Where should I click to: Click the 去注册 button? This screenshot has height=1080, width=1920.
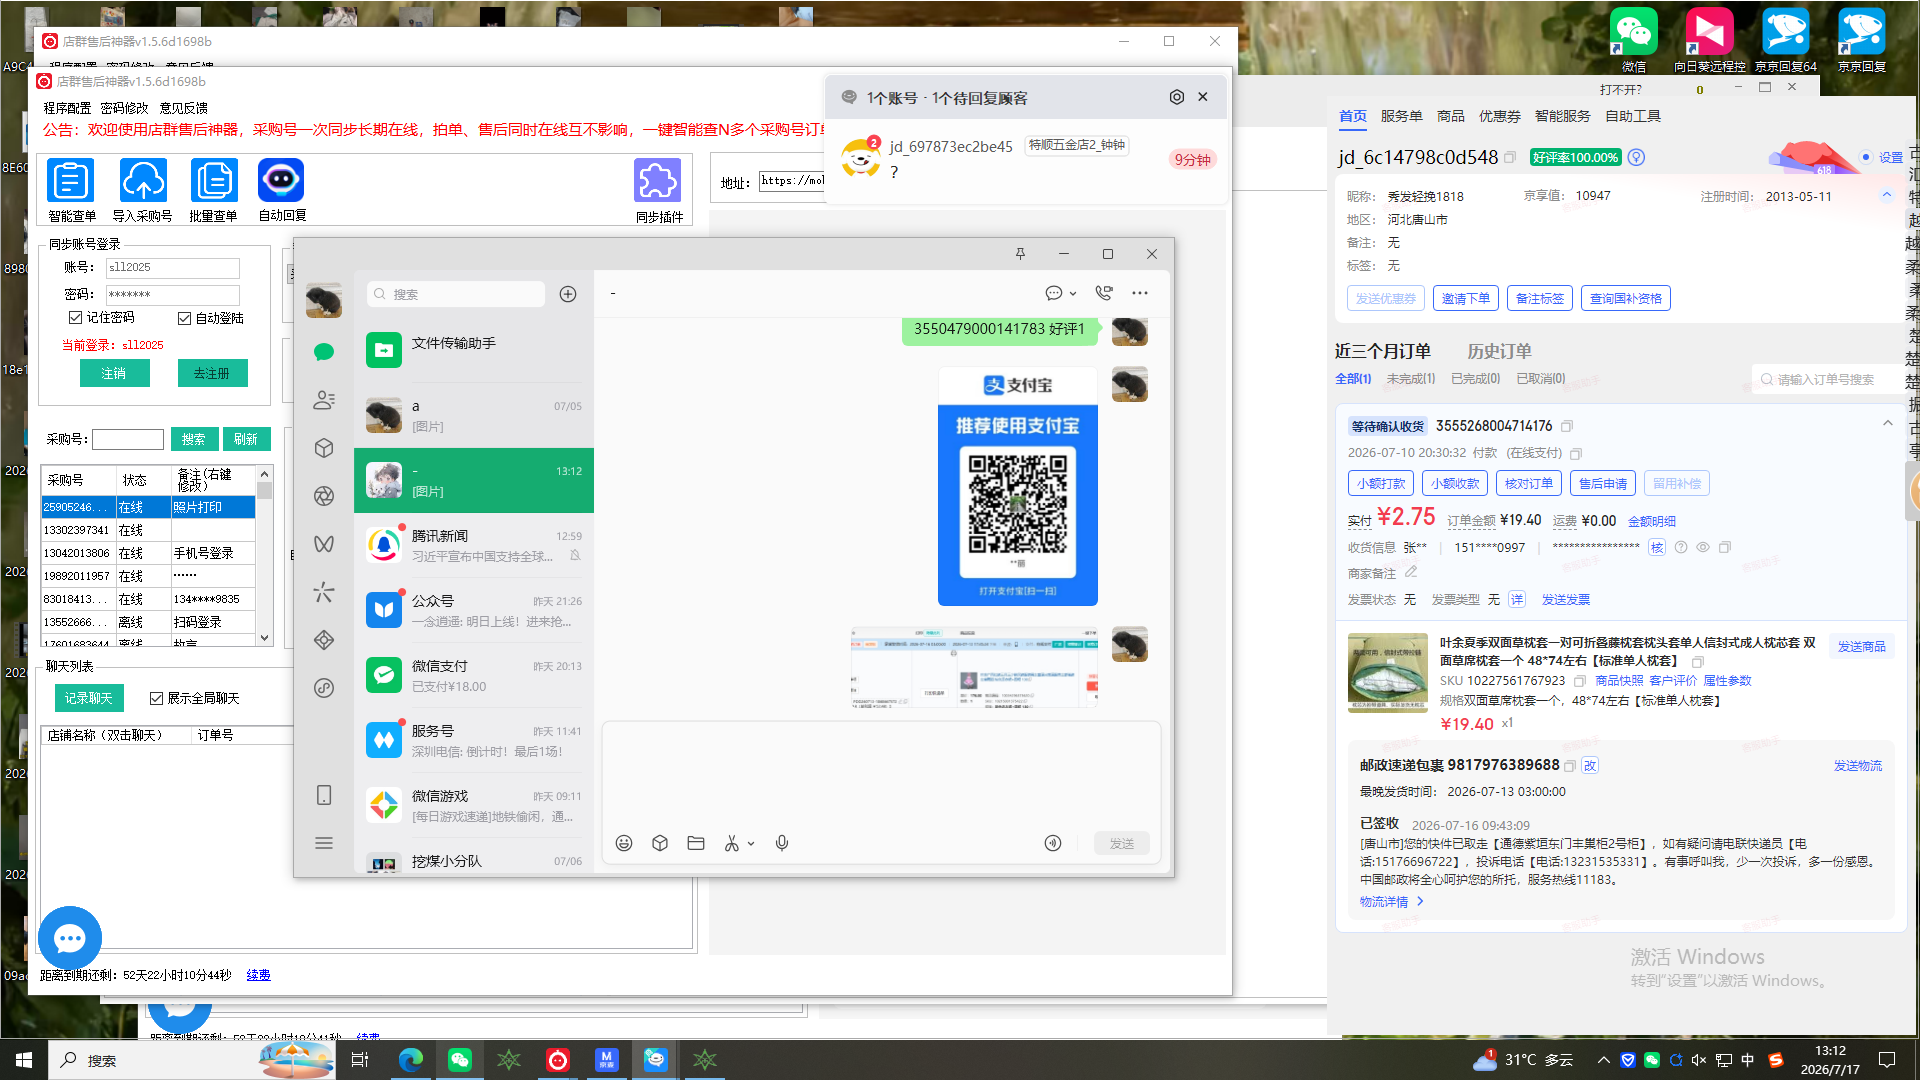click(213, 373)
